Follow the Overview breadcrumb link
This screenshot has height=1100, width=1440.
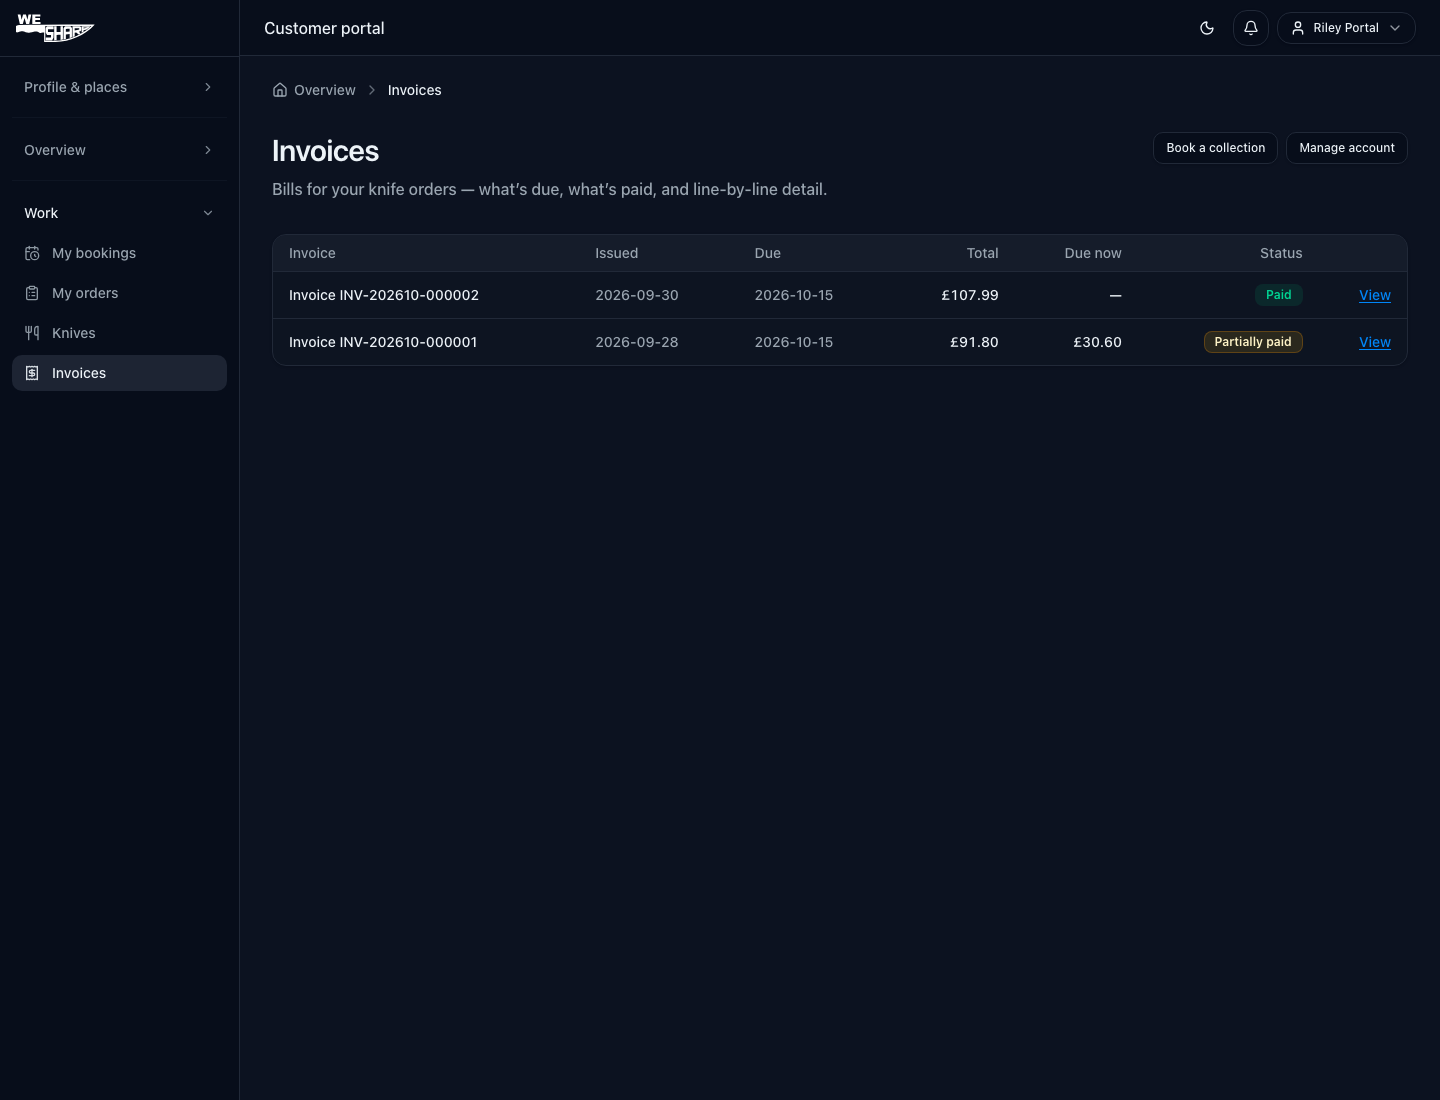tap(325, 90)
